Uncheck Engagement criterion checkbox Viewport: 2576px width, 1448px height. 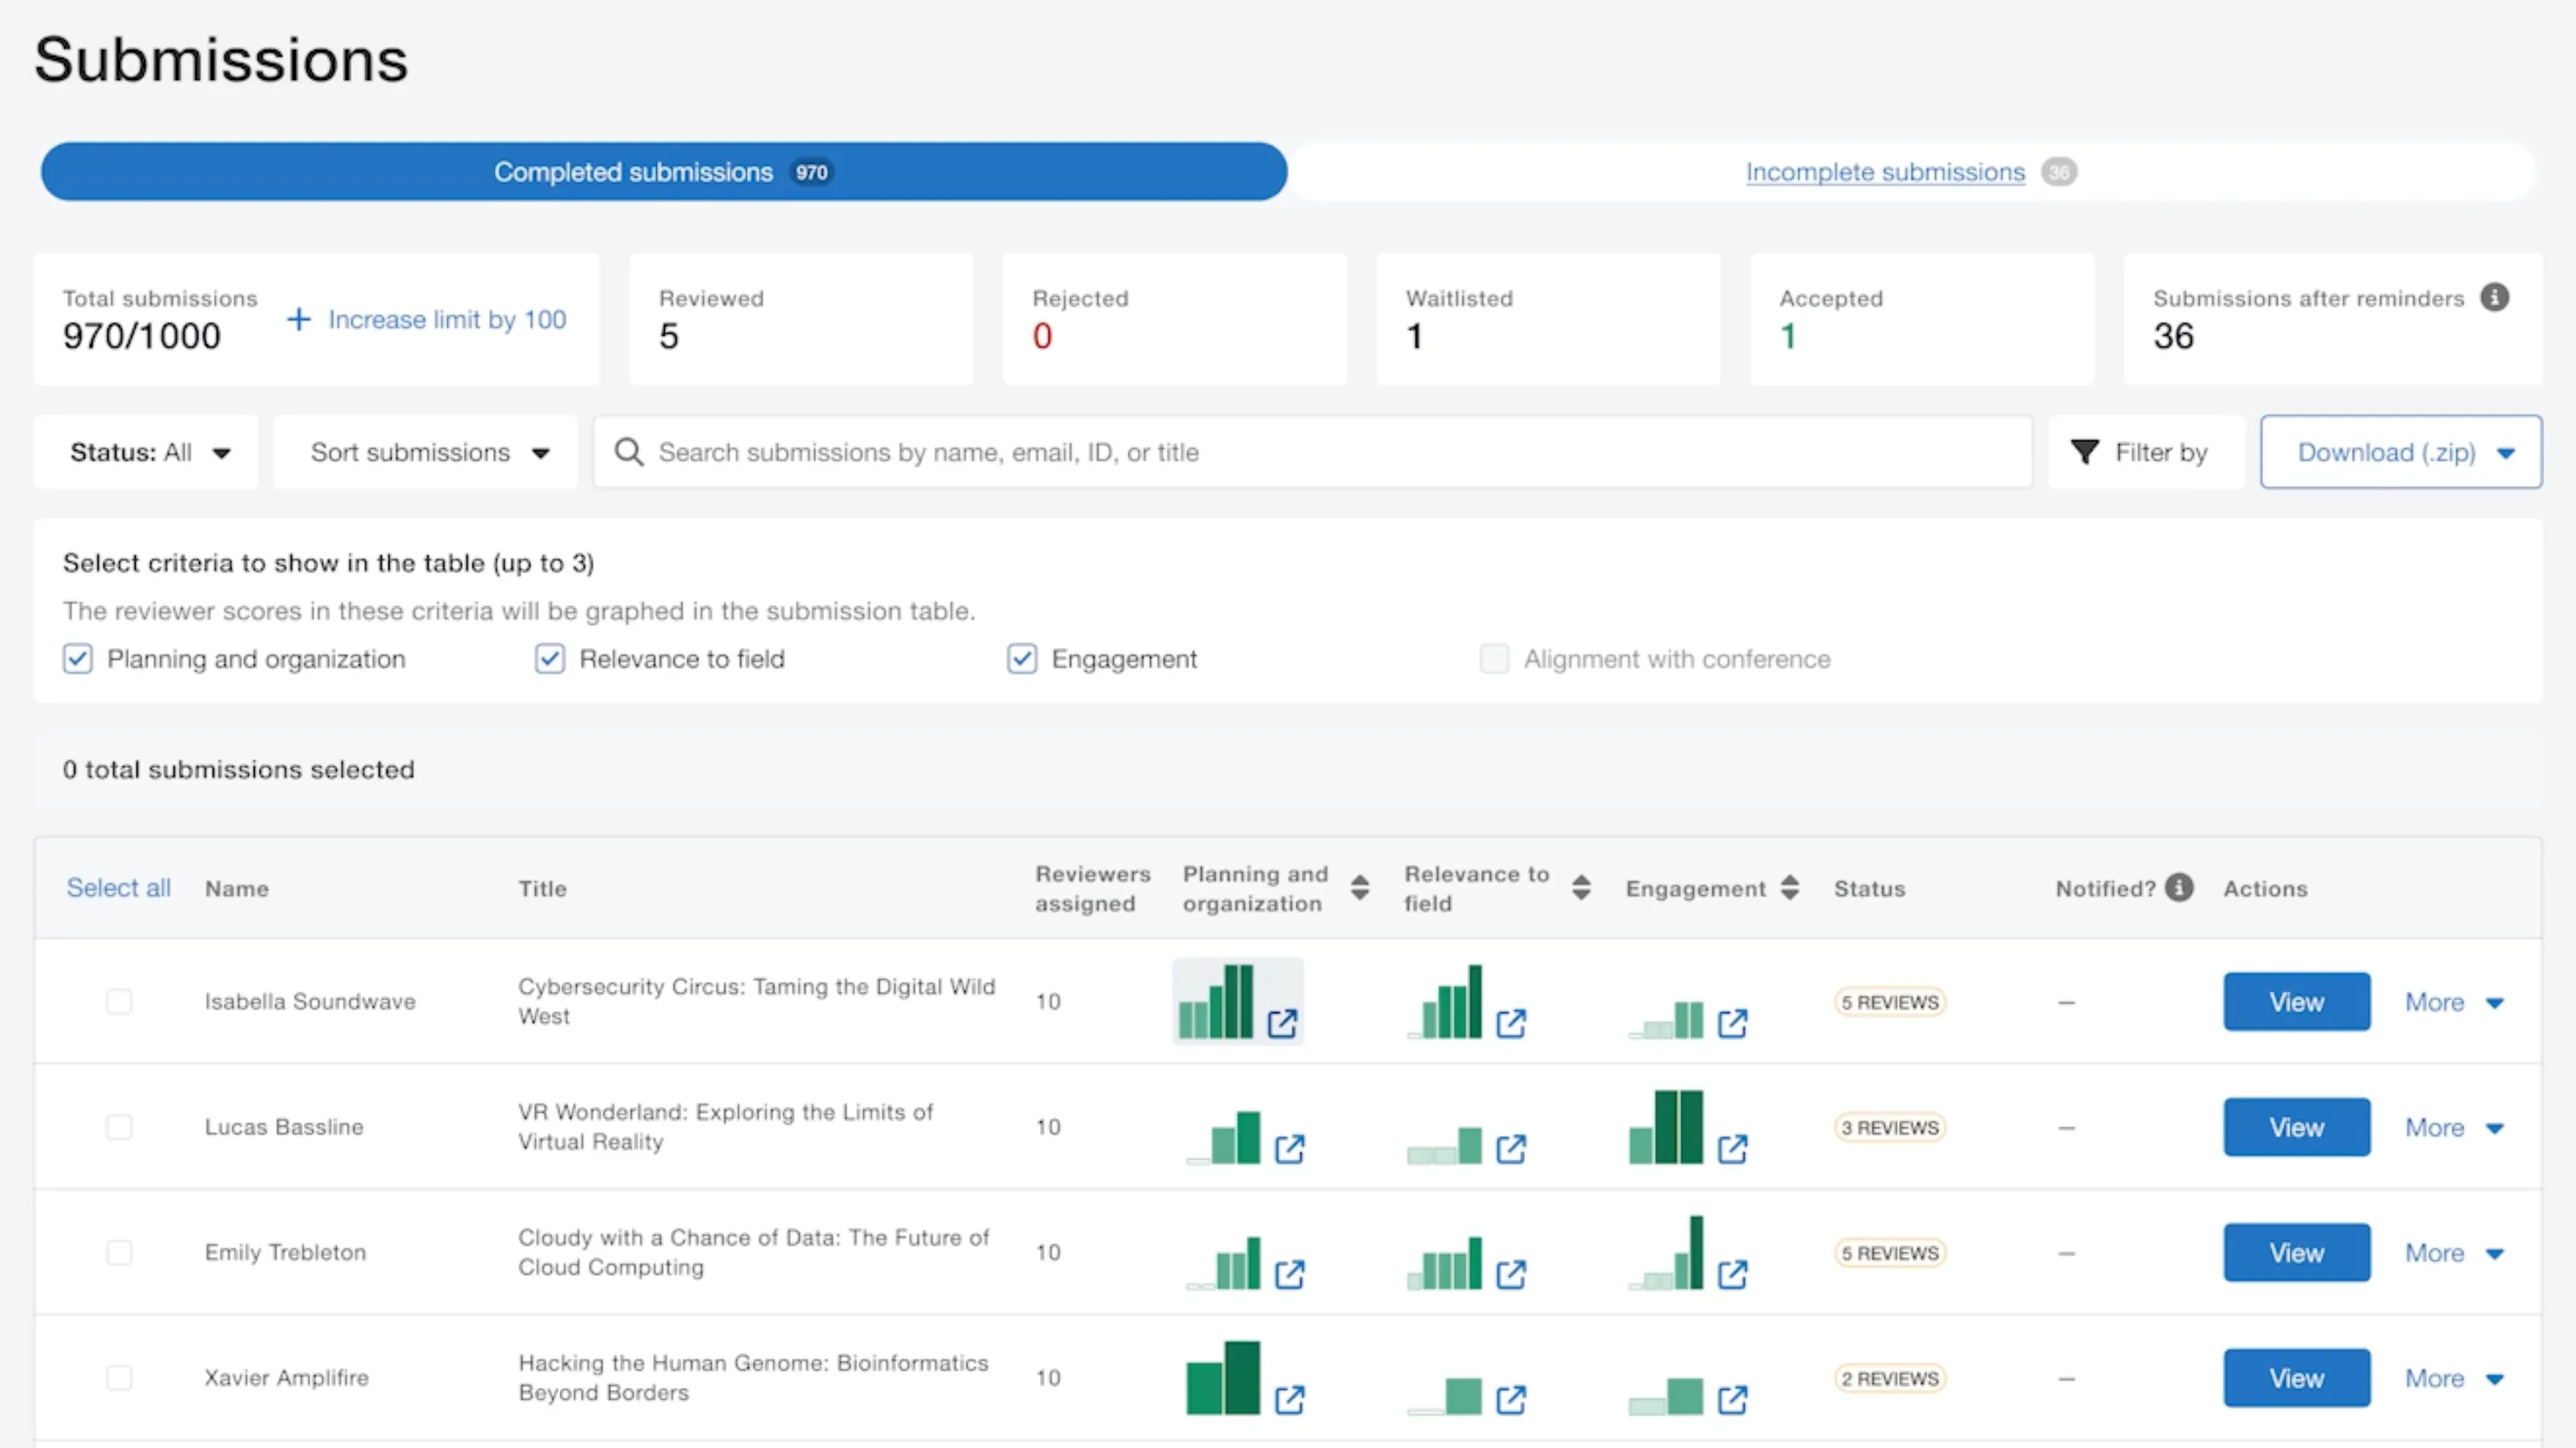point(1022,659)
